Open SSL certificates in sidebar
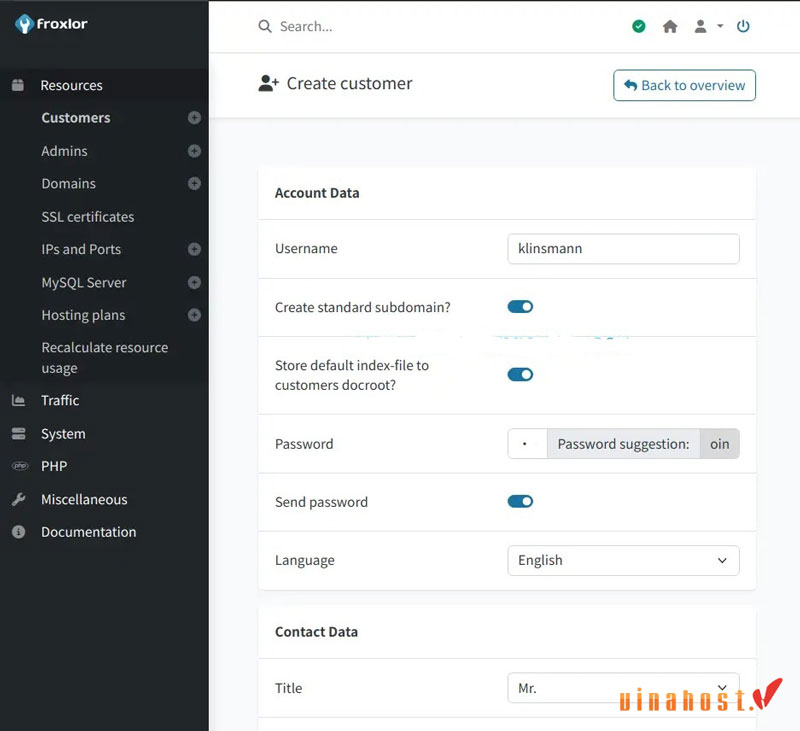Image resolution: width=800 pixels, height=731 pixels. coord(88,217)
